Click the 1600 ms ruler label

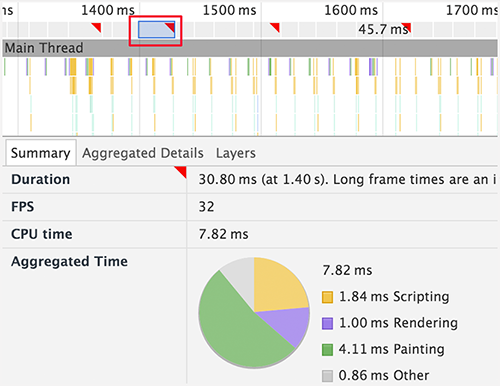[x=351, y=10]
